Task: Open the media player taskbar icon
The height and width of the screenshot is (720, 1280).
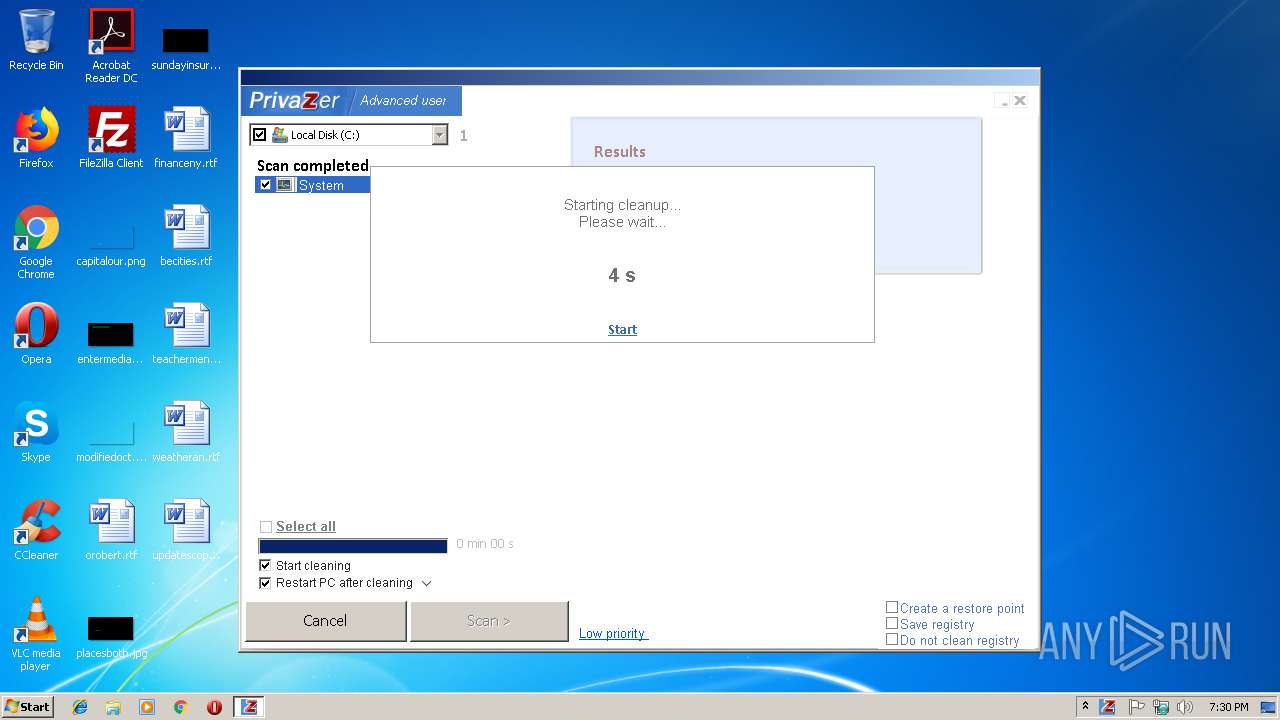Action: (147, 707)
